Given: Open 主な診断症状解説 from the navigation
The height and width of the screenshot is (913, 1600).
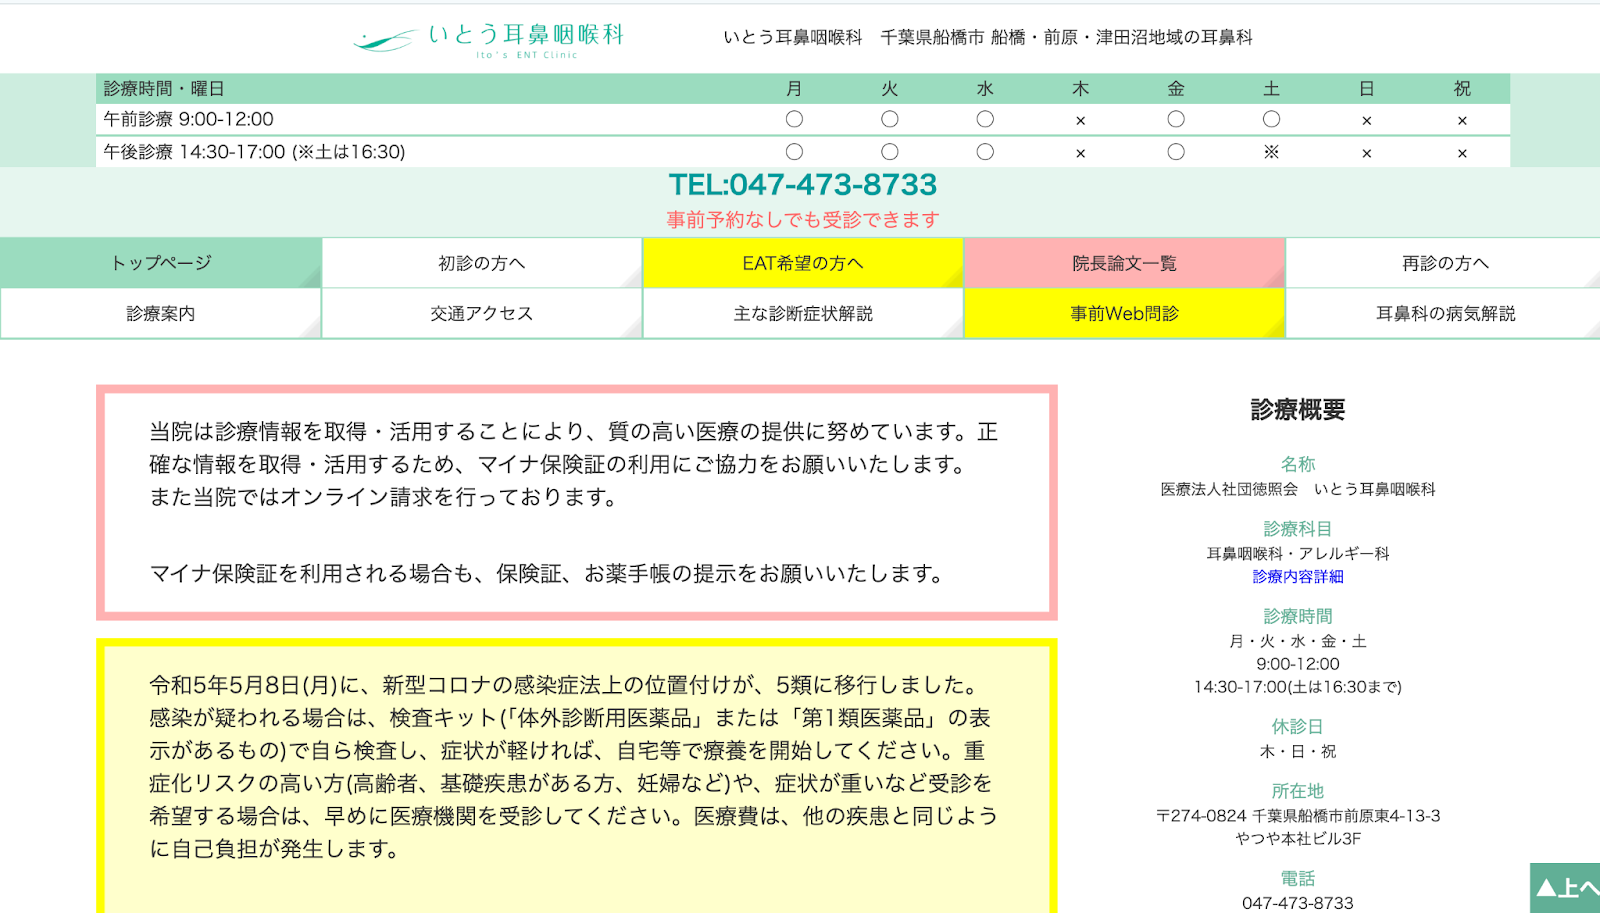Looking at the screenshot, I should click(803, 313).
